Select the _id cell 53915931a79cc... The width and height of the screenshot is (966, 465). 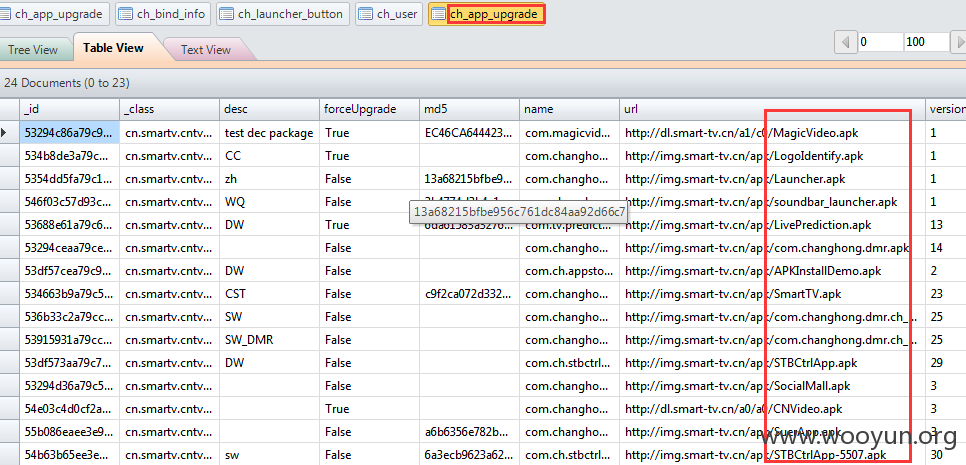click(x=70, y=339)
